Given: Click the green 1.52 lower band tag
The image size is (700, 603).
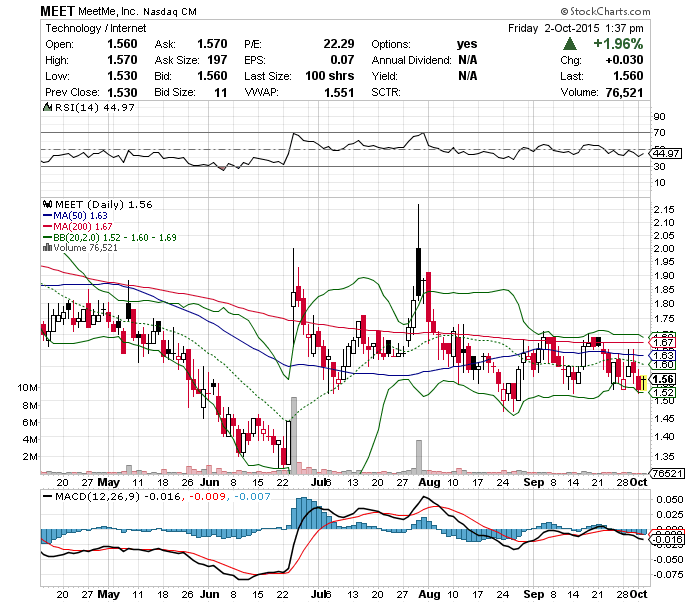Looking at the screenshot, I should (x=663, y=392).
